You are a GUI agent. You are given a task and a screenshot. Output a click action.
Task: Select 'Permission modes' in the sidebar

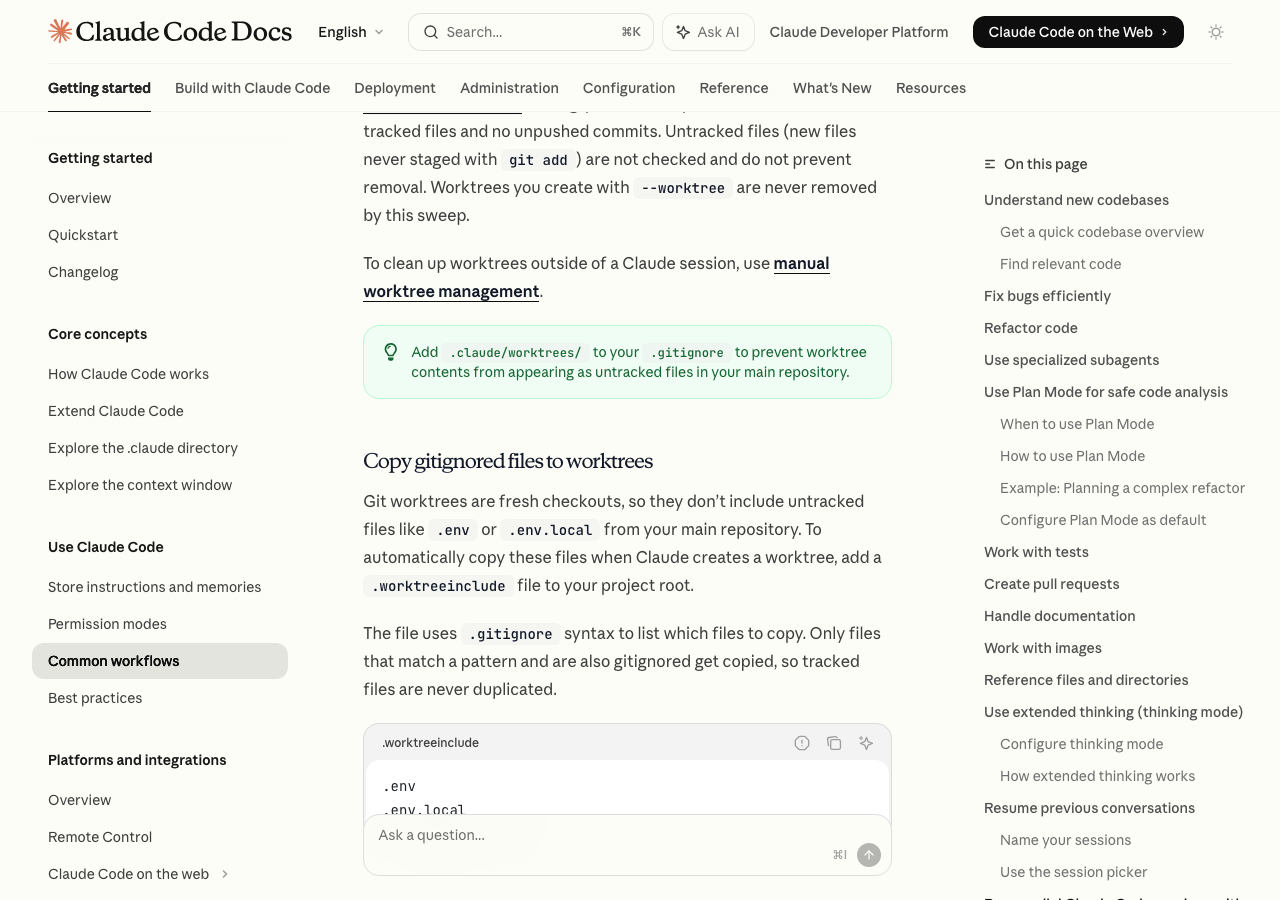coord(107,623)
